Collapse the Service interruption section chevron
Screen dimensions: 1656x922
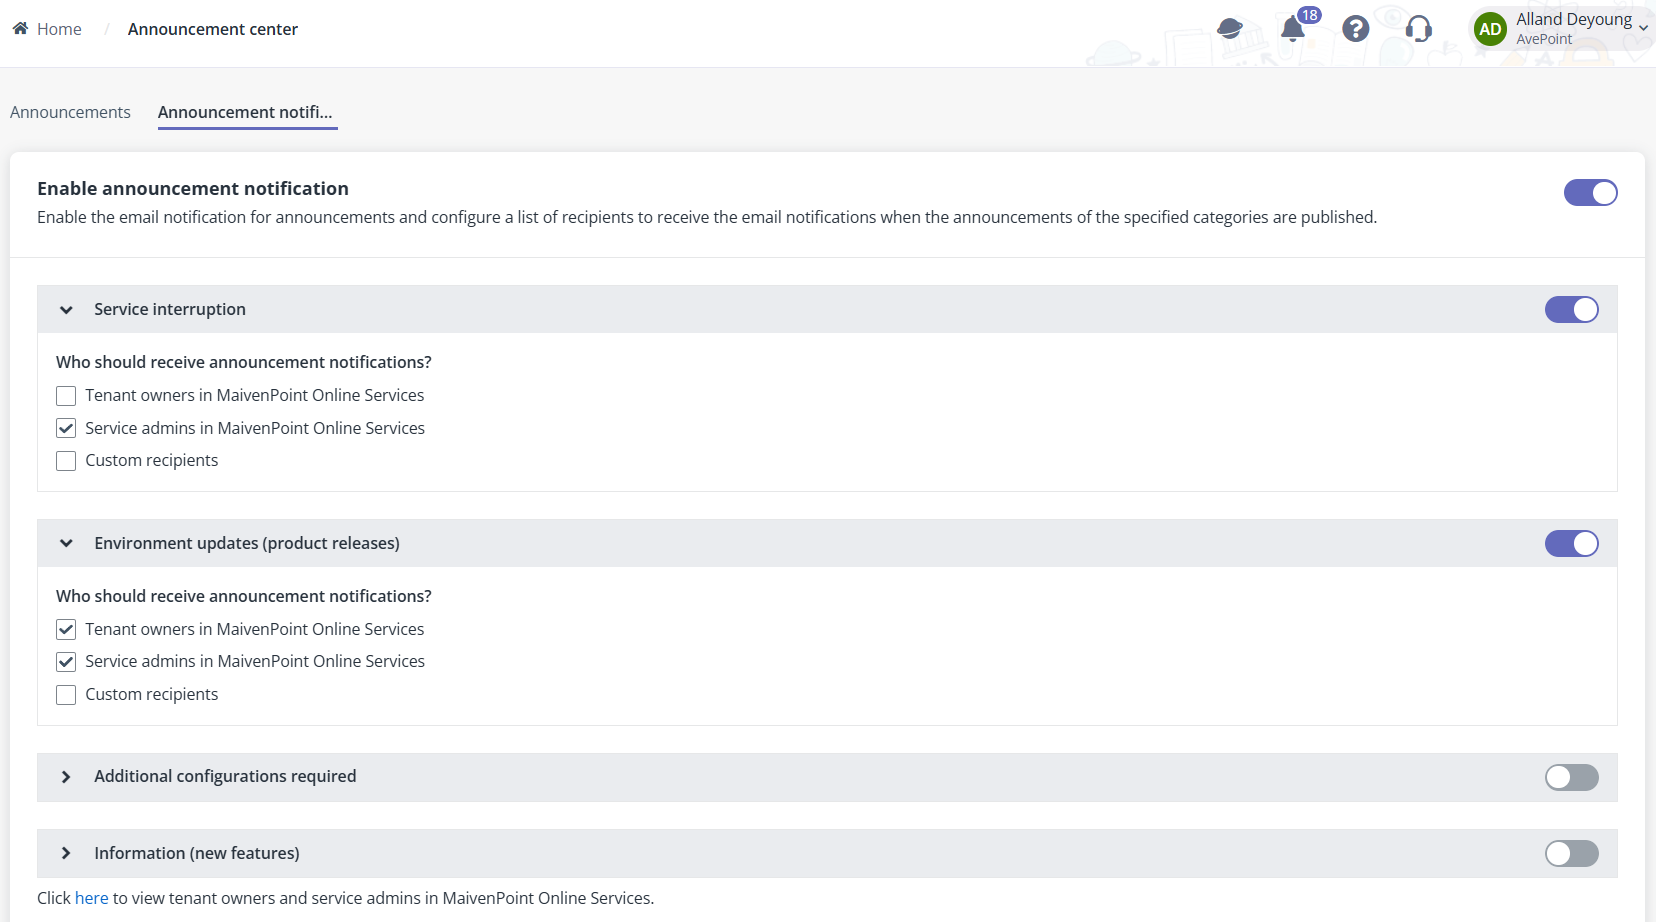(x=66, y=310)
